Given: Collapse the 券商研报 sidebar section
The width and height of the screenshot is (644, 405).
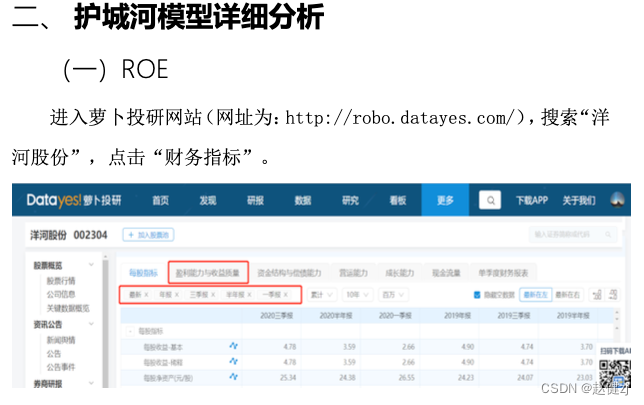Looking at the screenshot, I should click(x=91, y=383).
